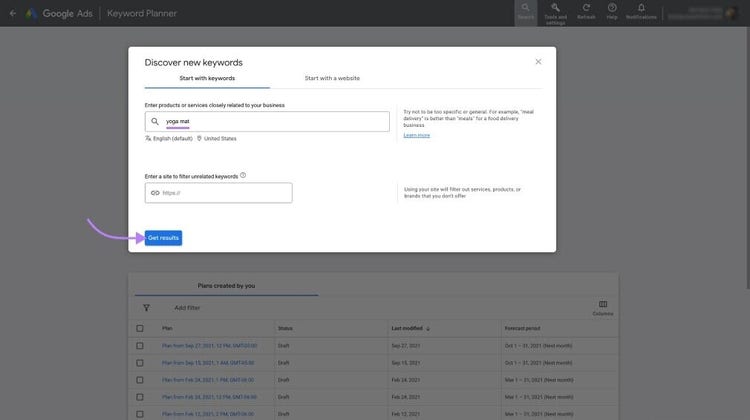Viewport: 750px width, 420px height.
Task: Open Plan from Feb 24, 2021, 1 PM
Action: pyautogui.click(x=208, y=380)
